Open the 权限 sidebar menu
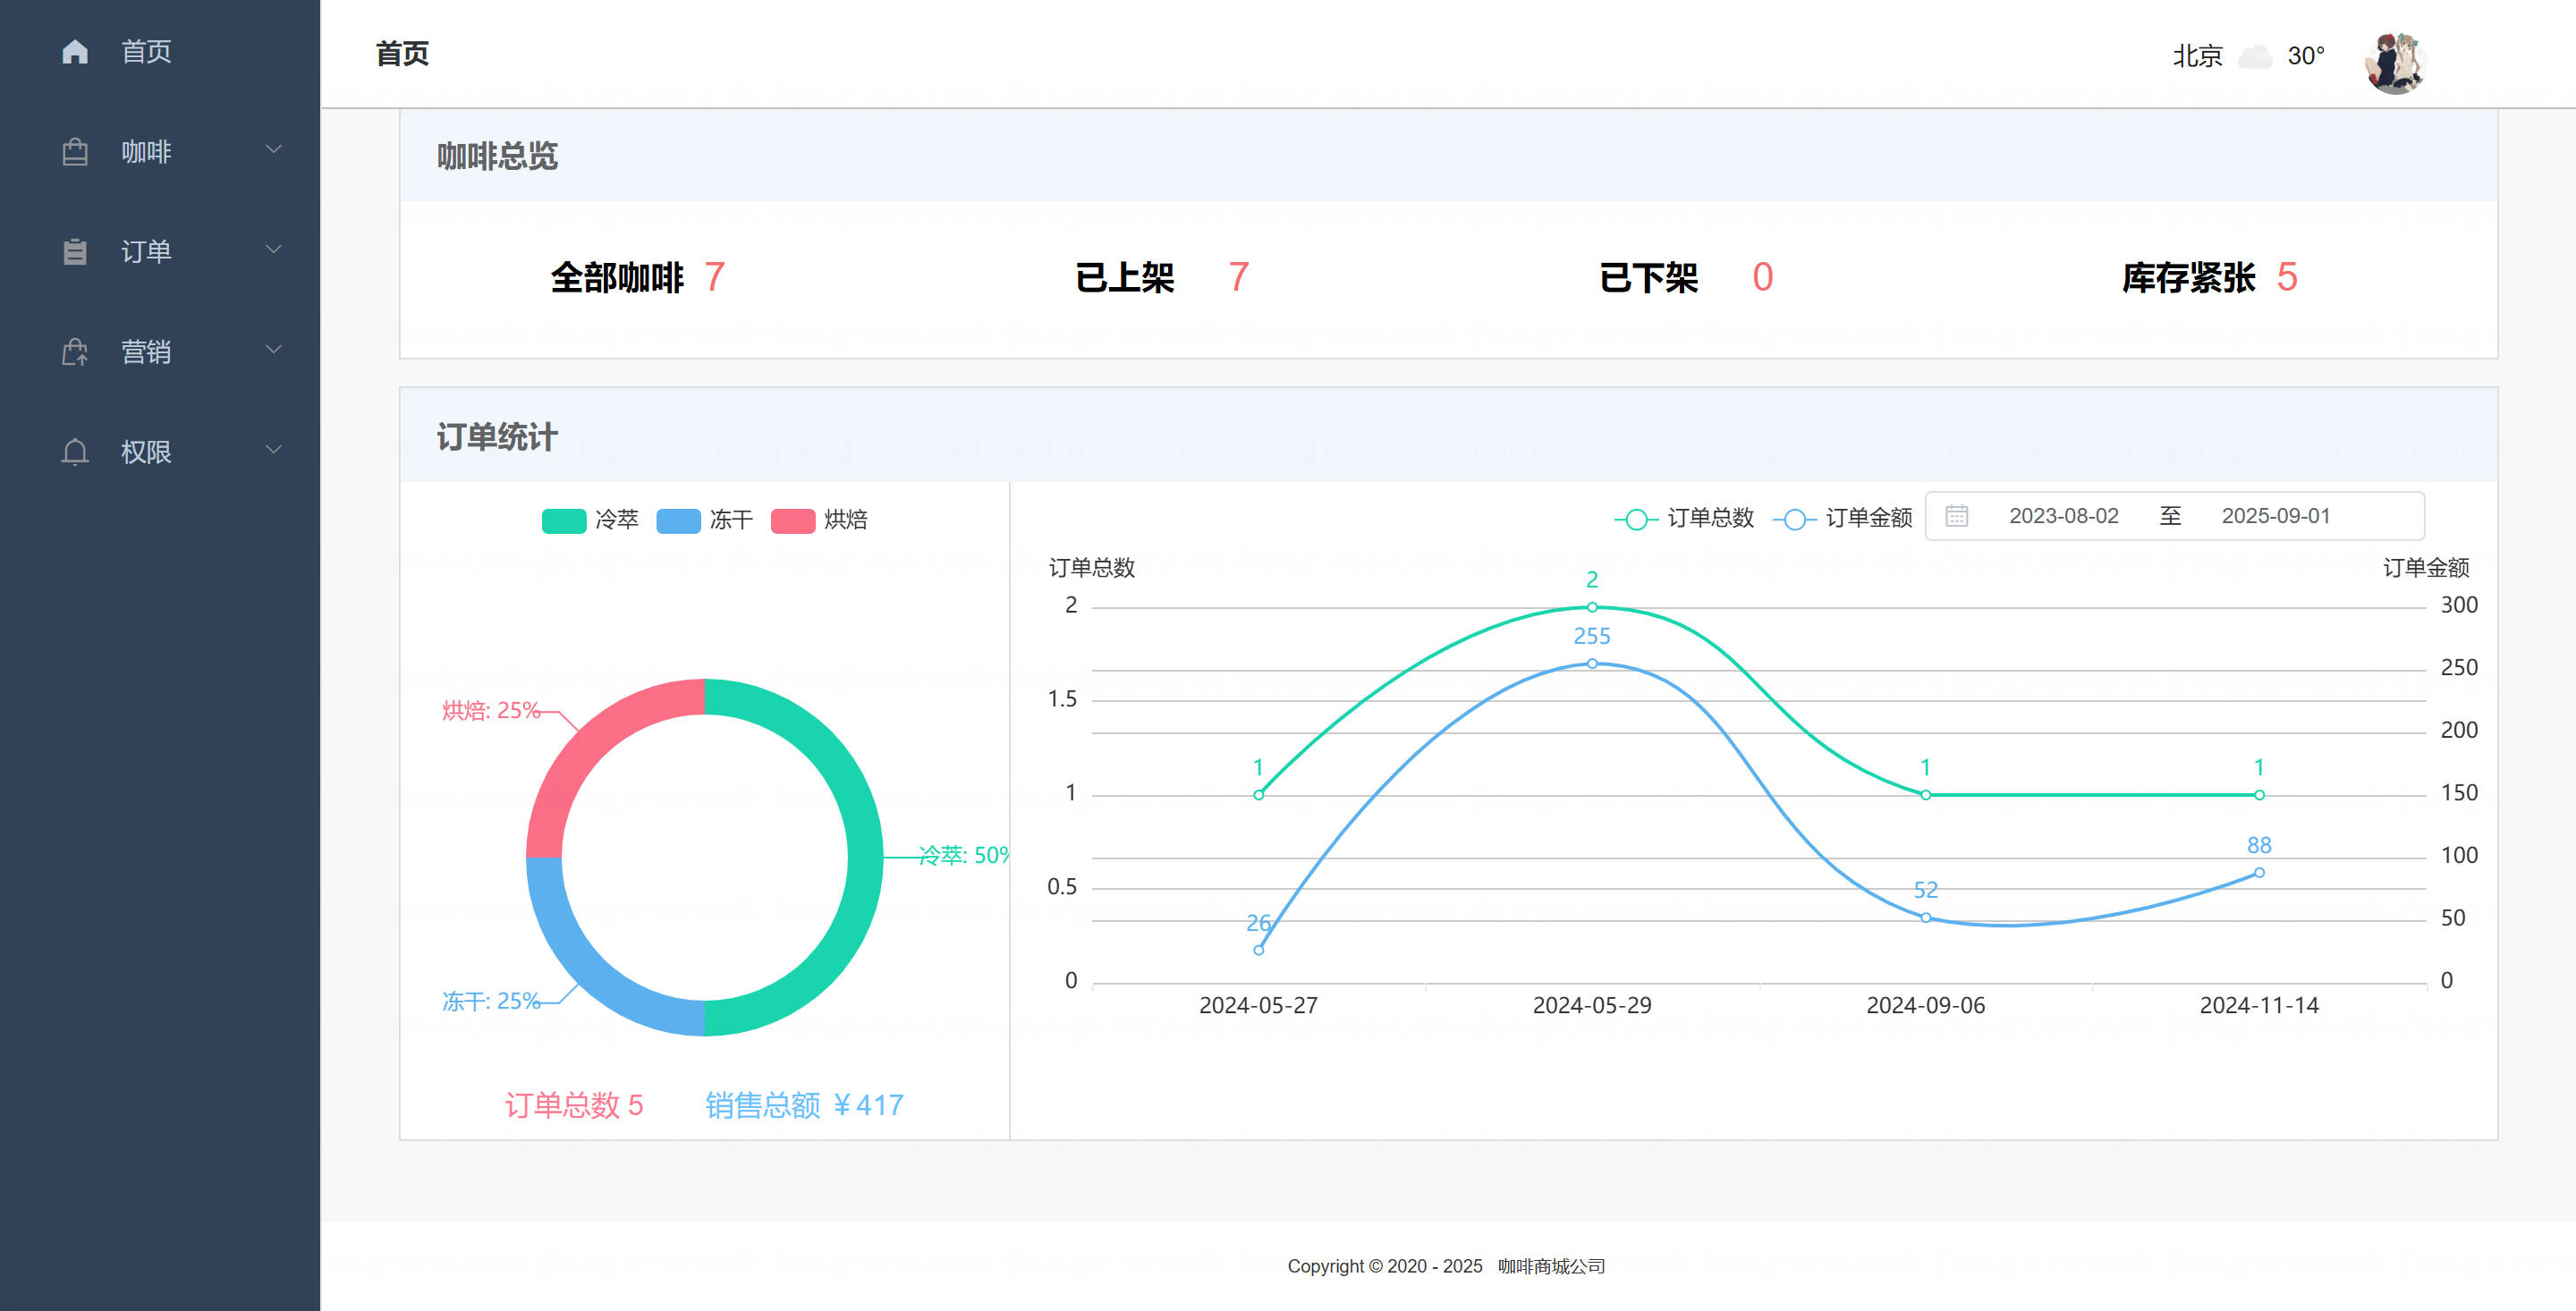 (160, 451)
